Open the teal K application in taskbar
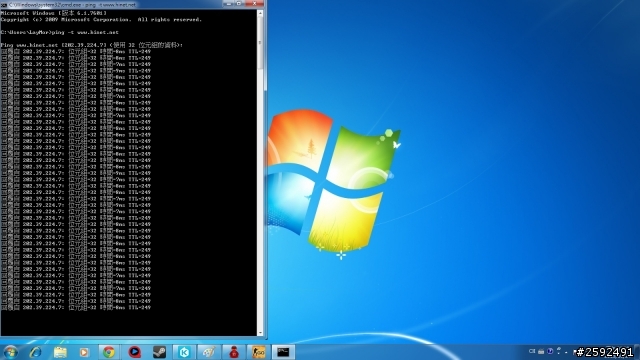Screen dimensions: 640x360 184,352
